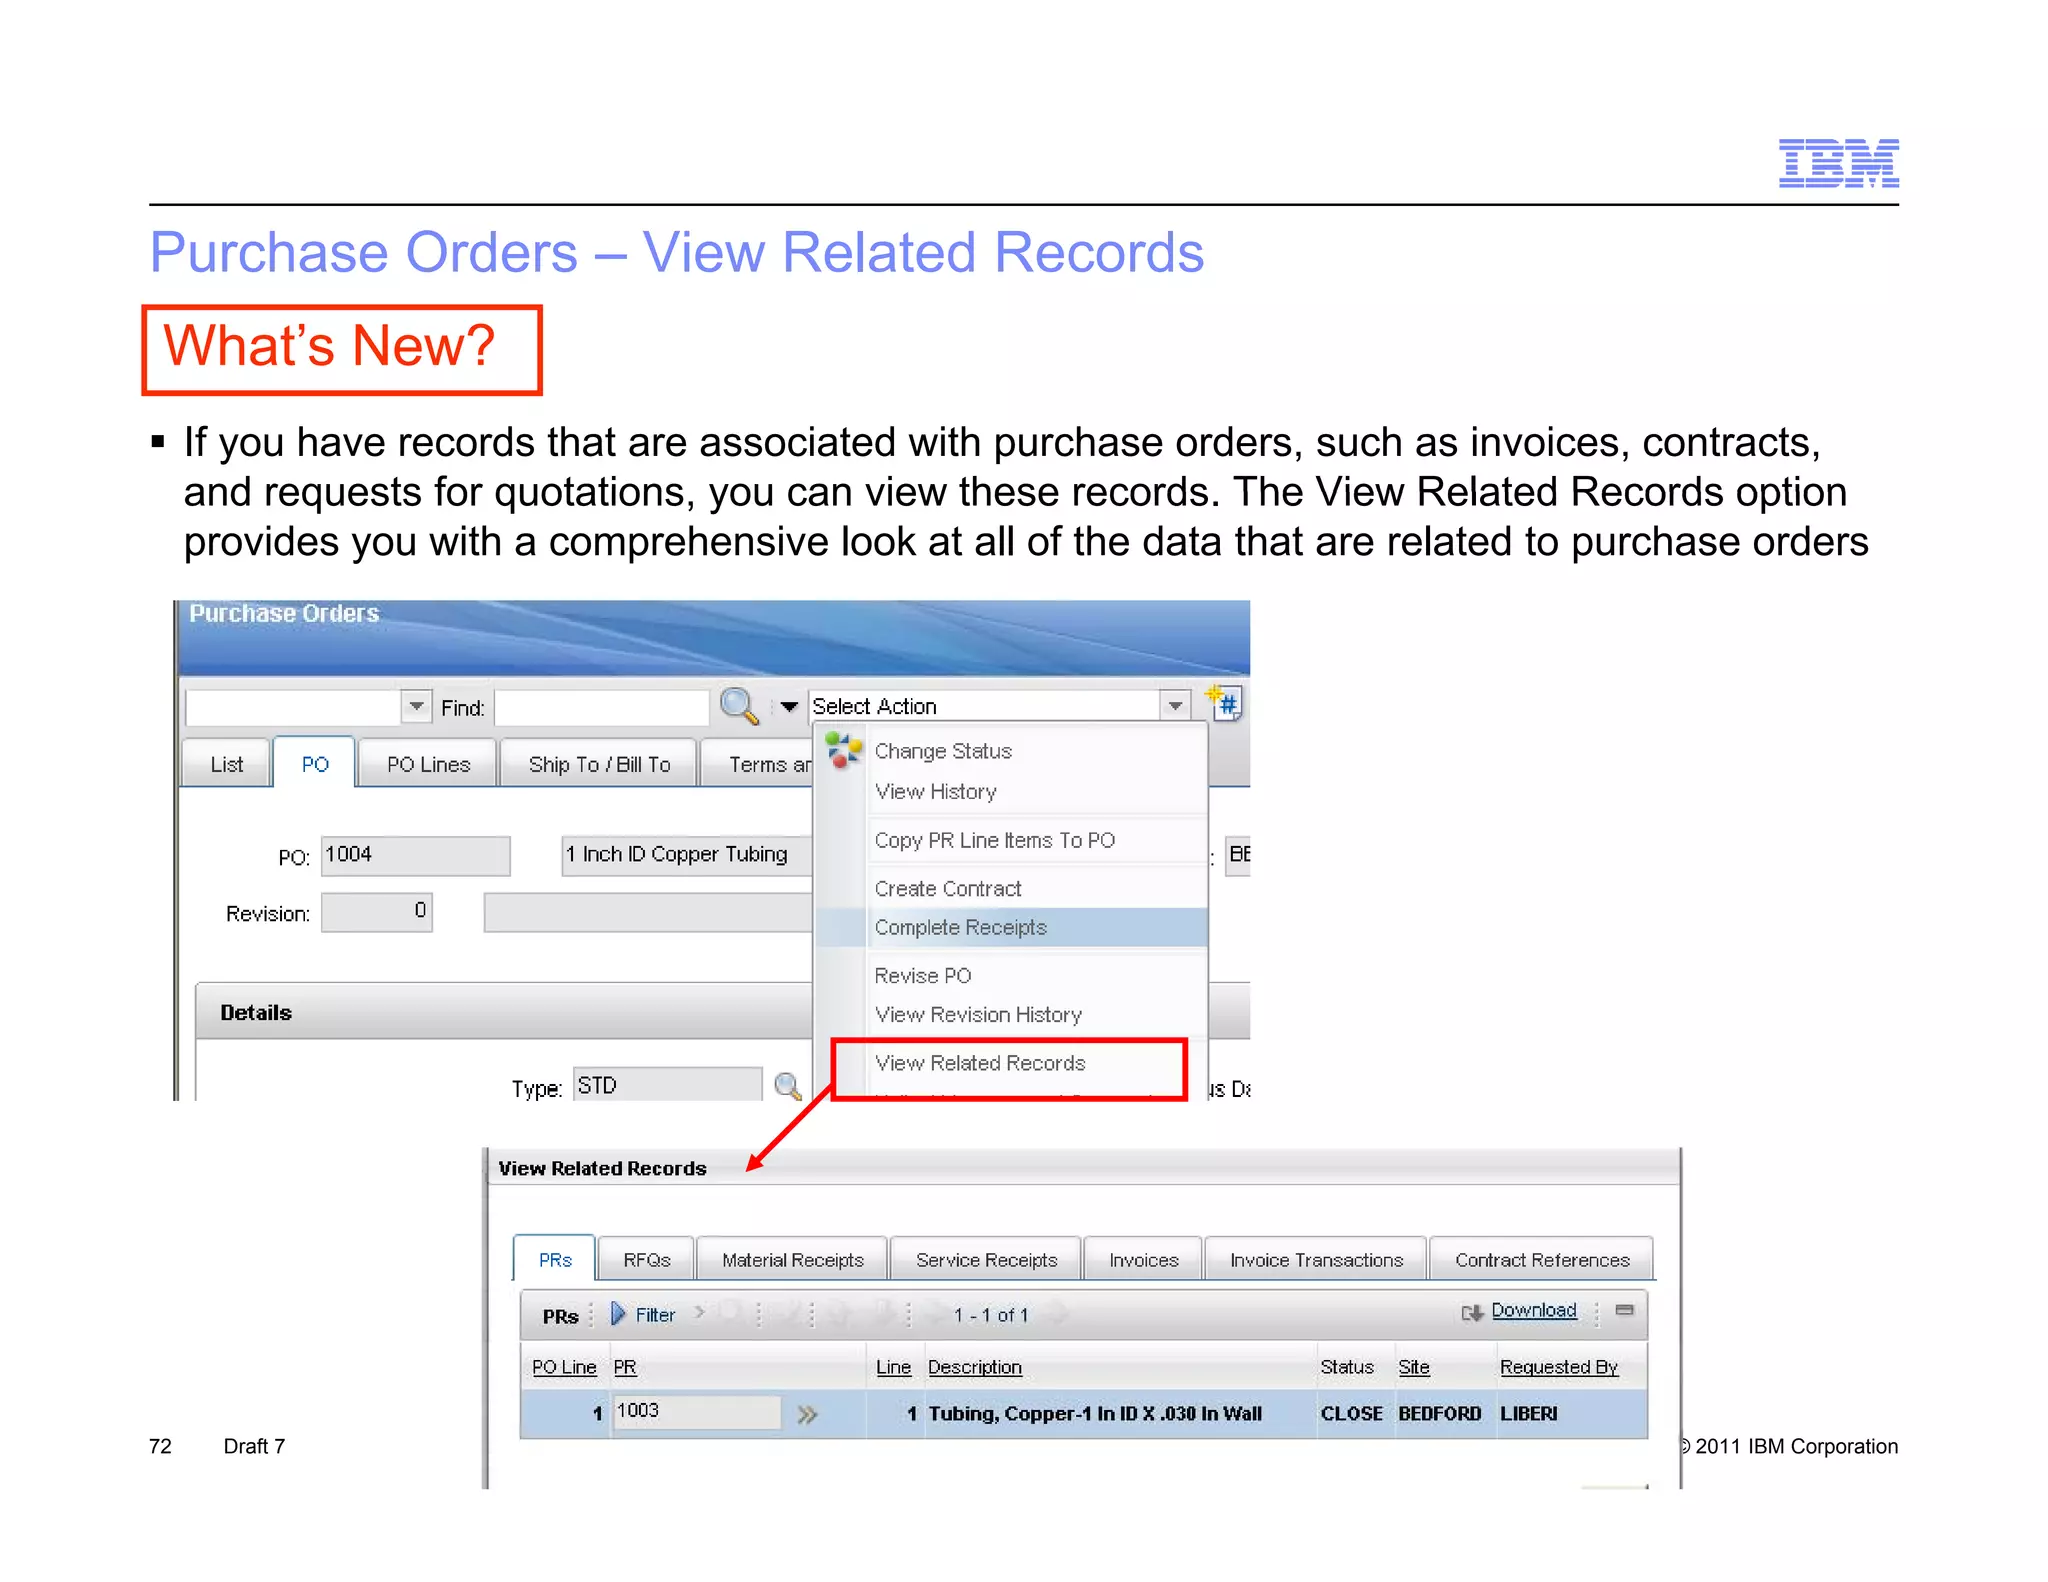Click the PR field containing 1003
The height and width of the screenshot is (1582, 2048).
696,1412
